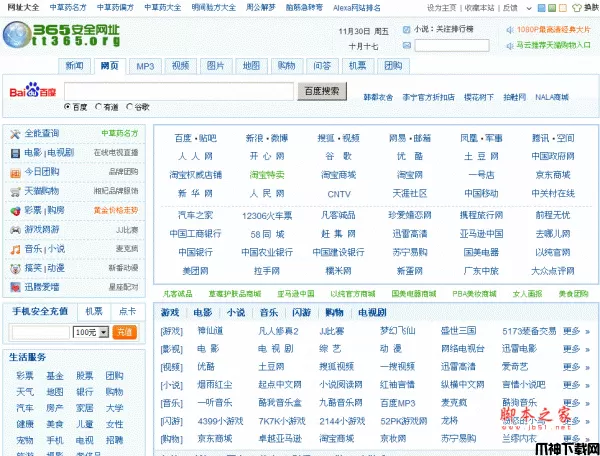Switch to the 问答 search tab
Image resolution: width=600 pixels, height=456 pixels.
(322, 66)
